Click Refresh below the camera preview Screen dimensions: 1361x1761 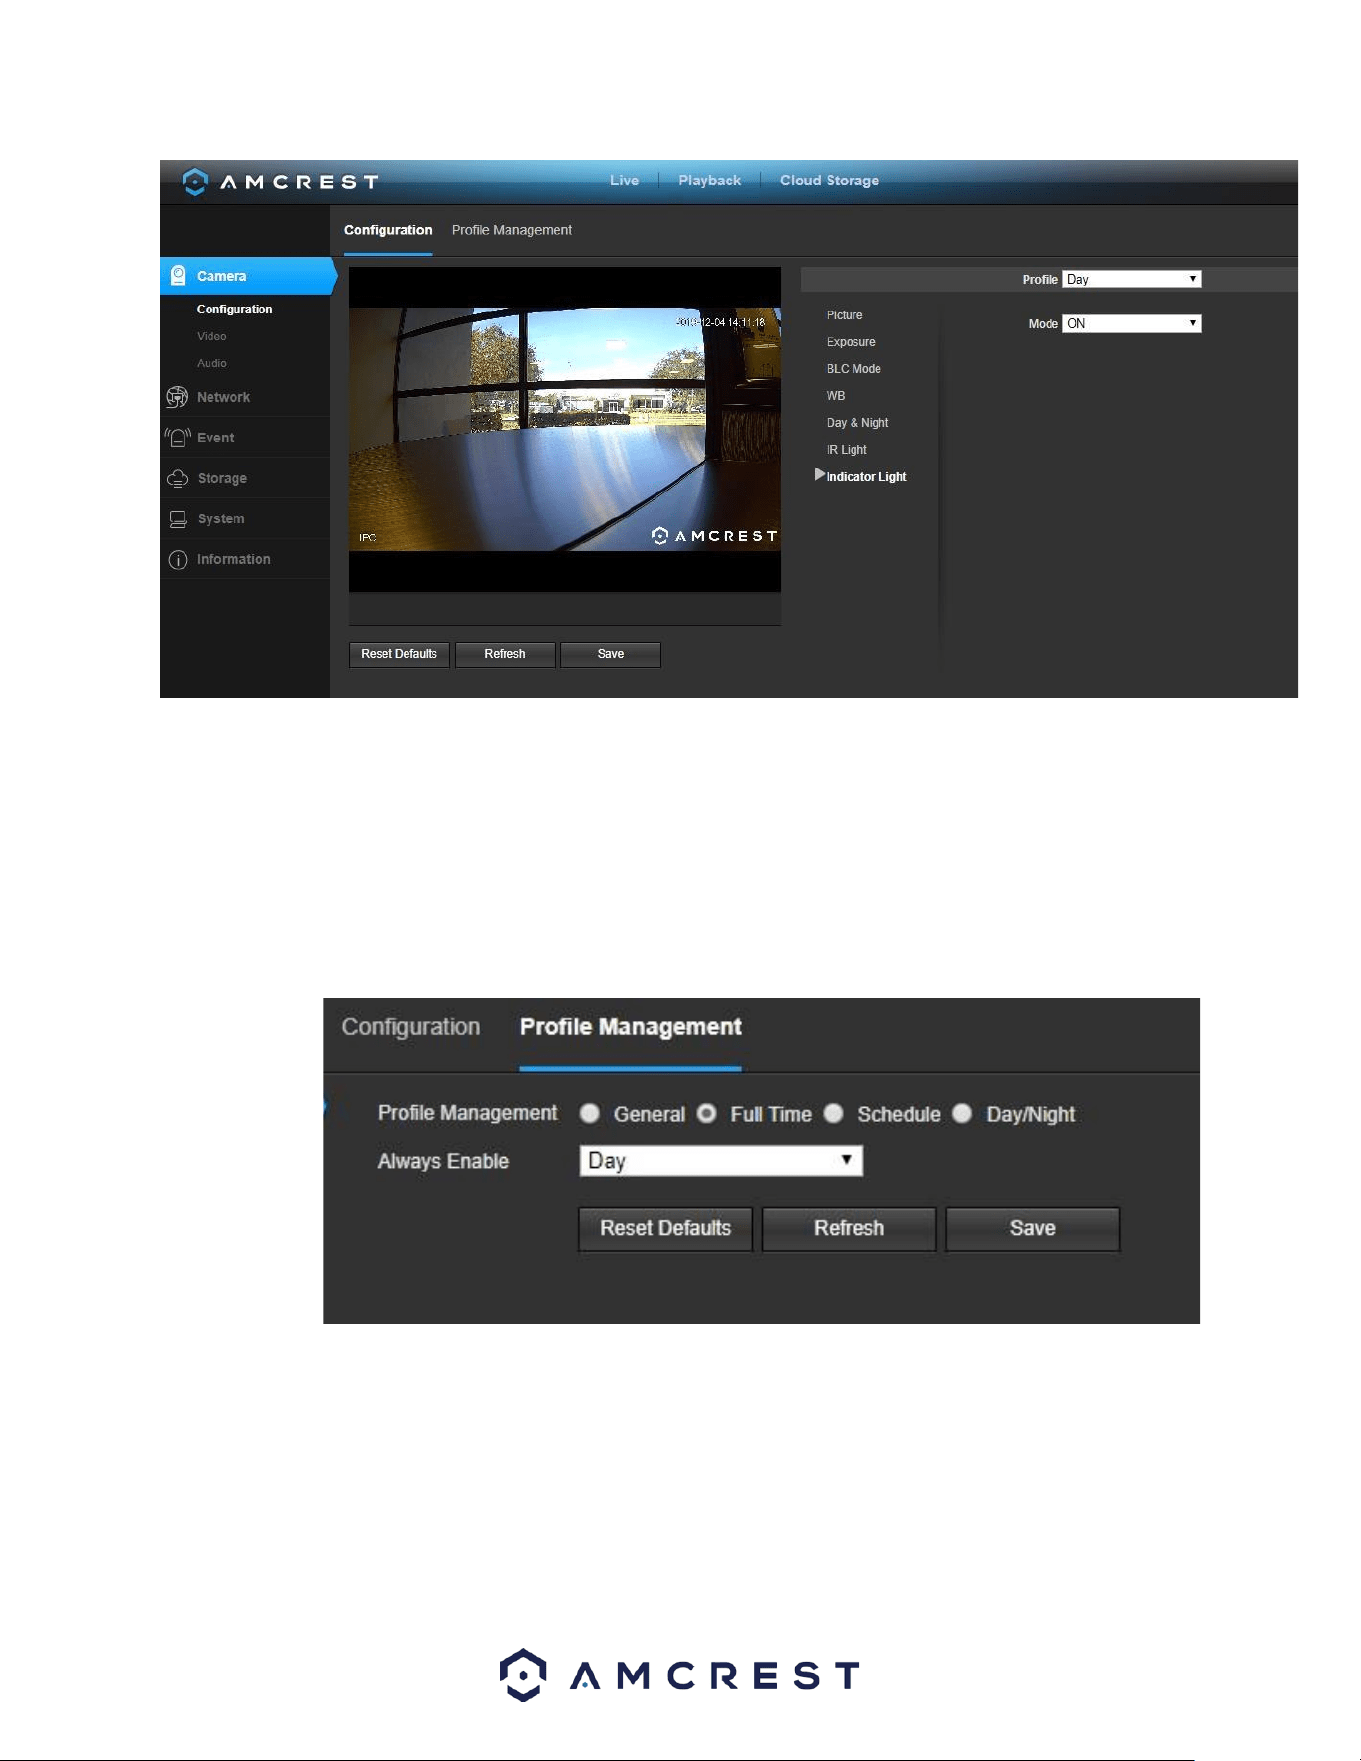[505, 654]
